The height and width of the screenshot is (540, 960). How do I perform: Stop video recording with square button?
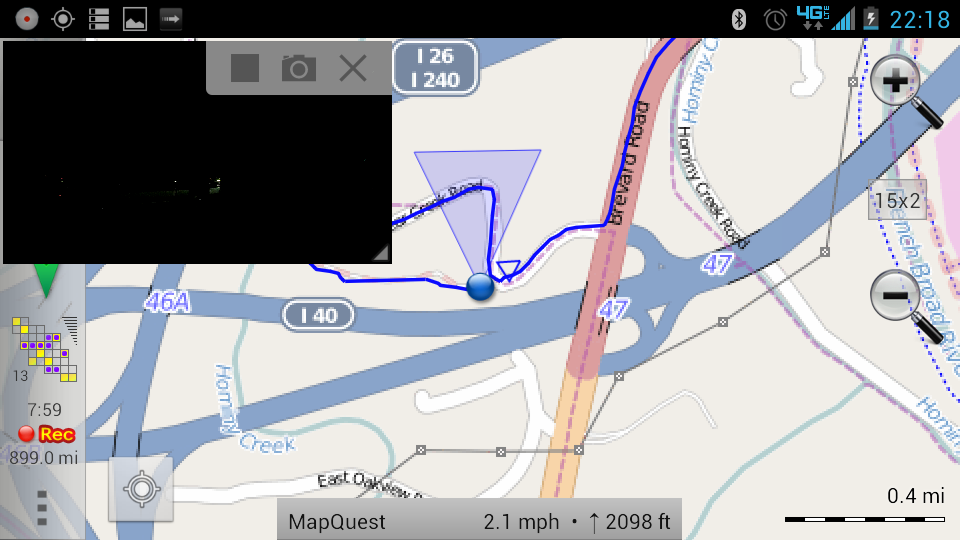tap(245, 67)
